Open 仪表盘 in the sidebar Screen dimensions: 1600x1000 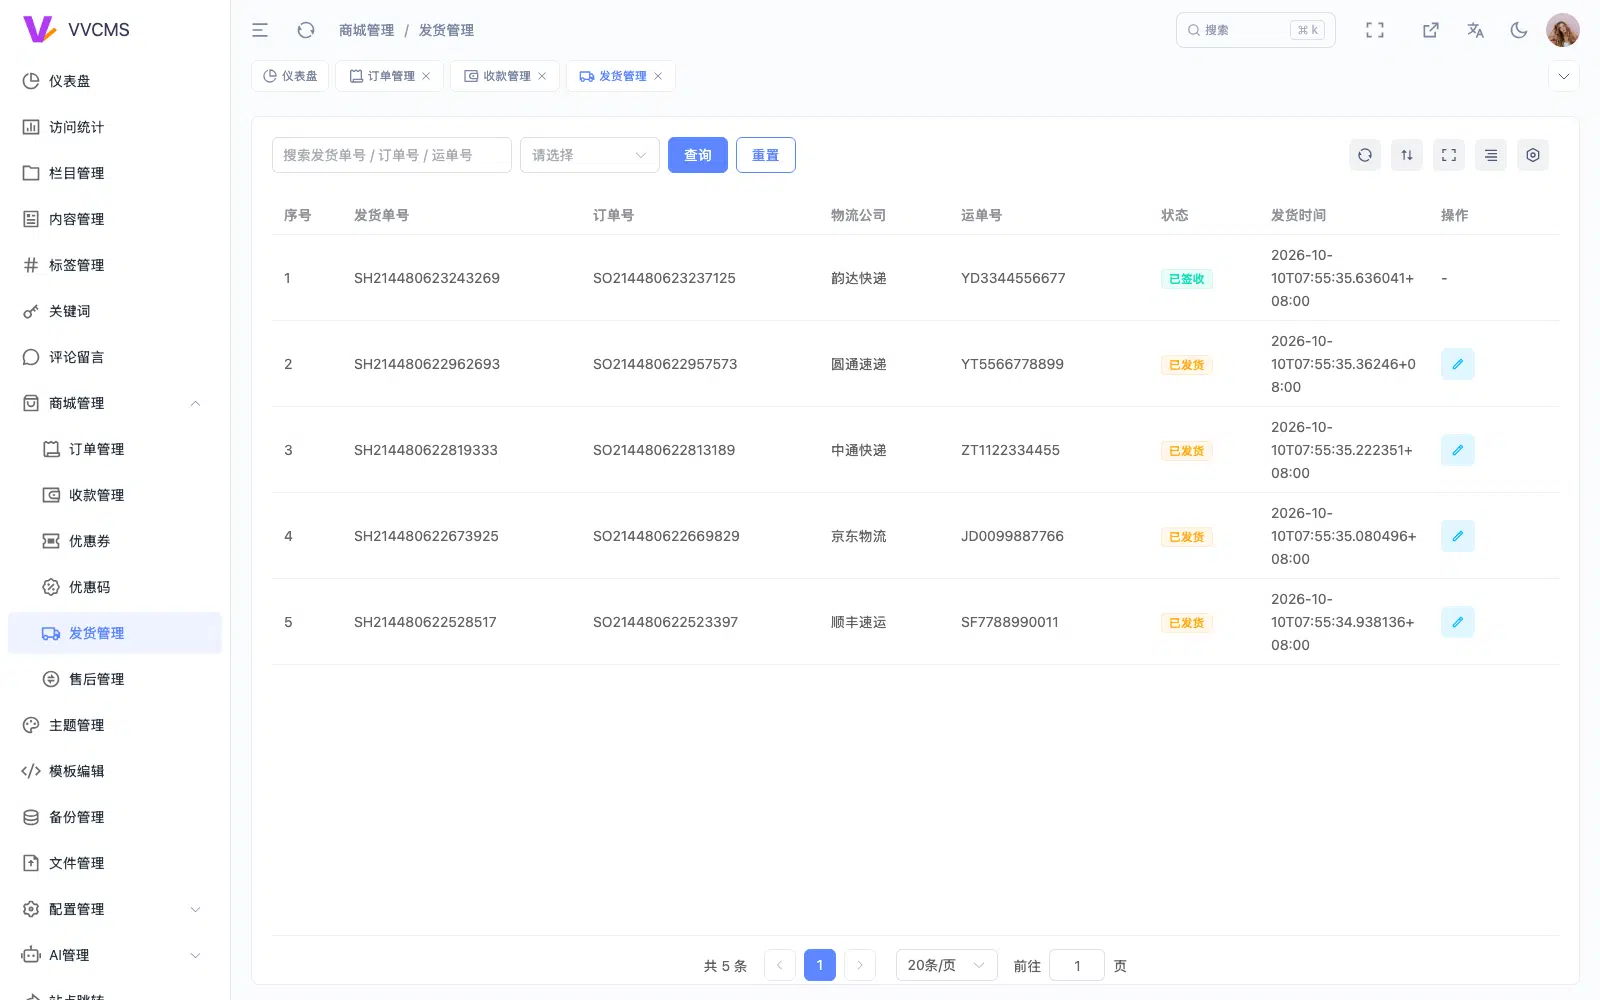point(115,81)
